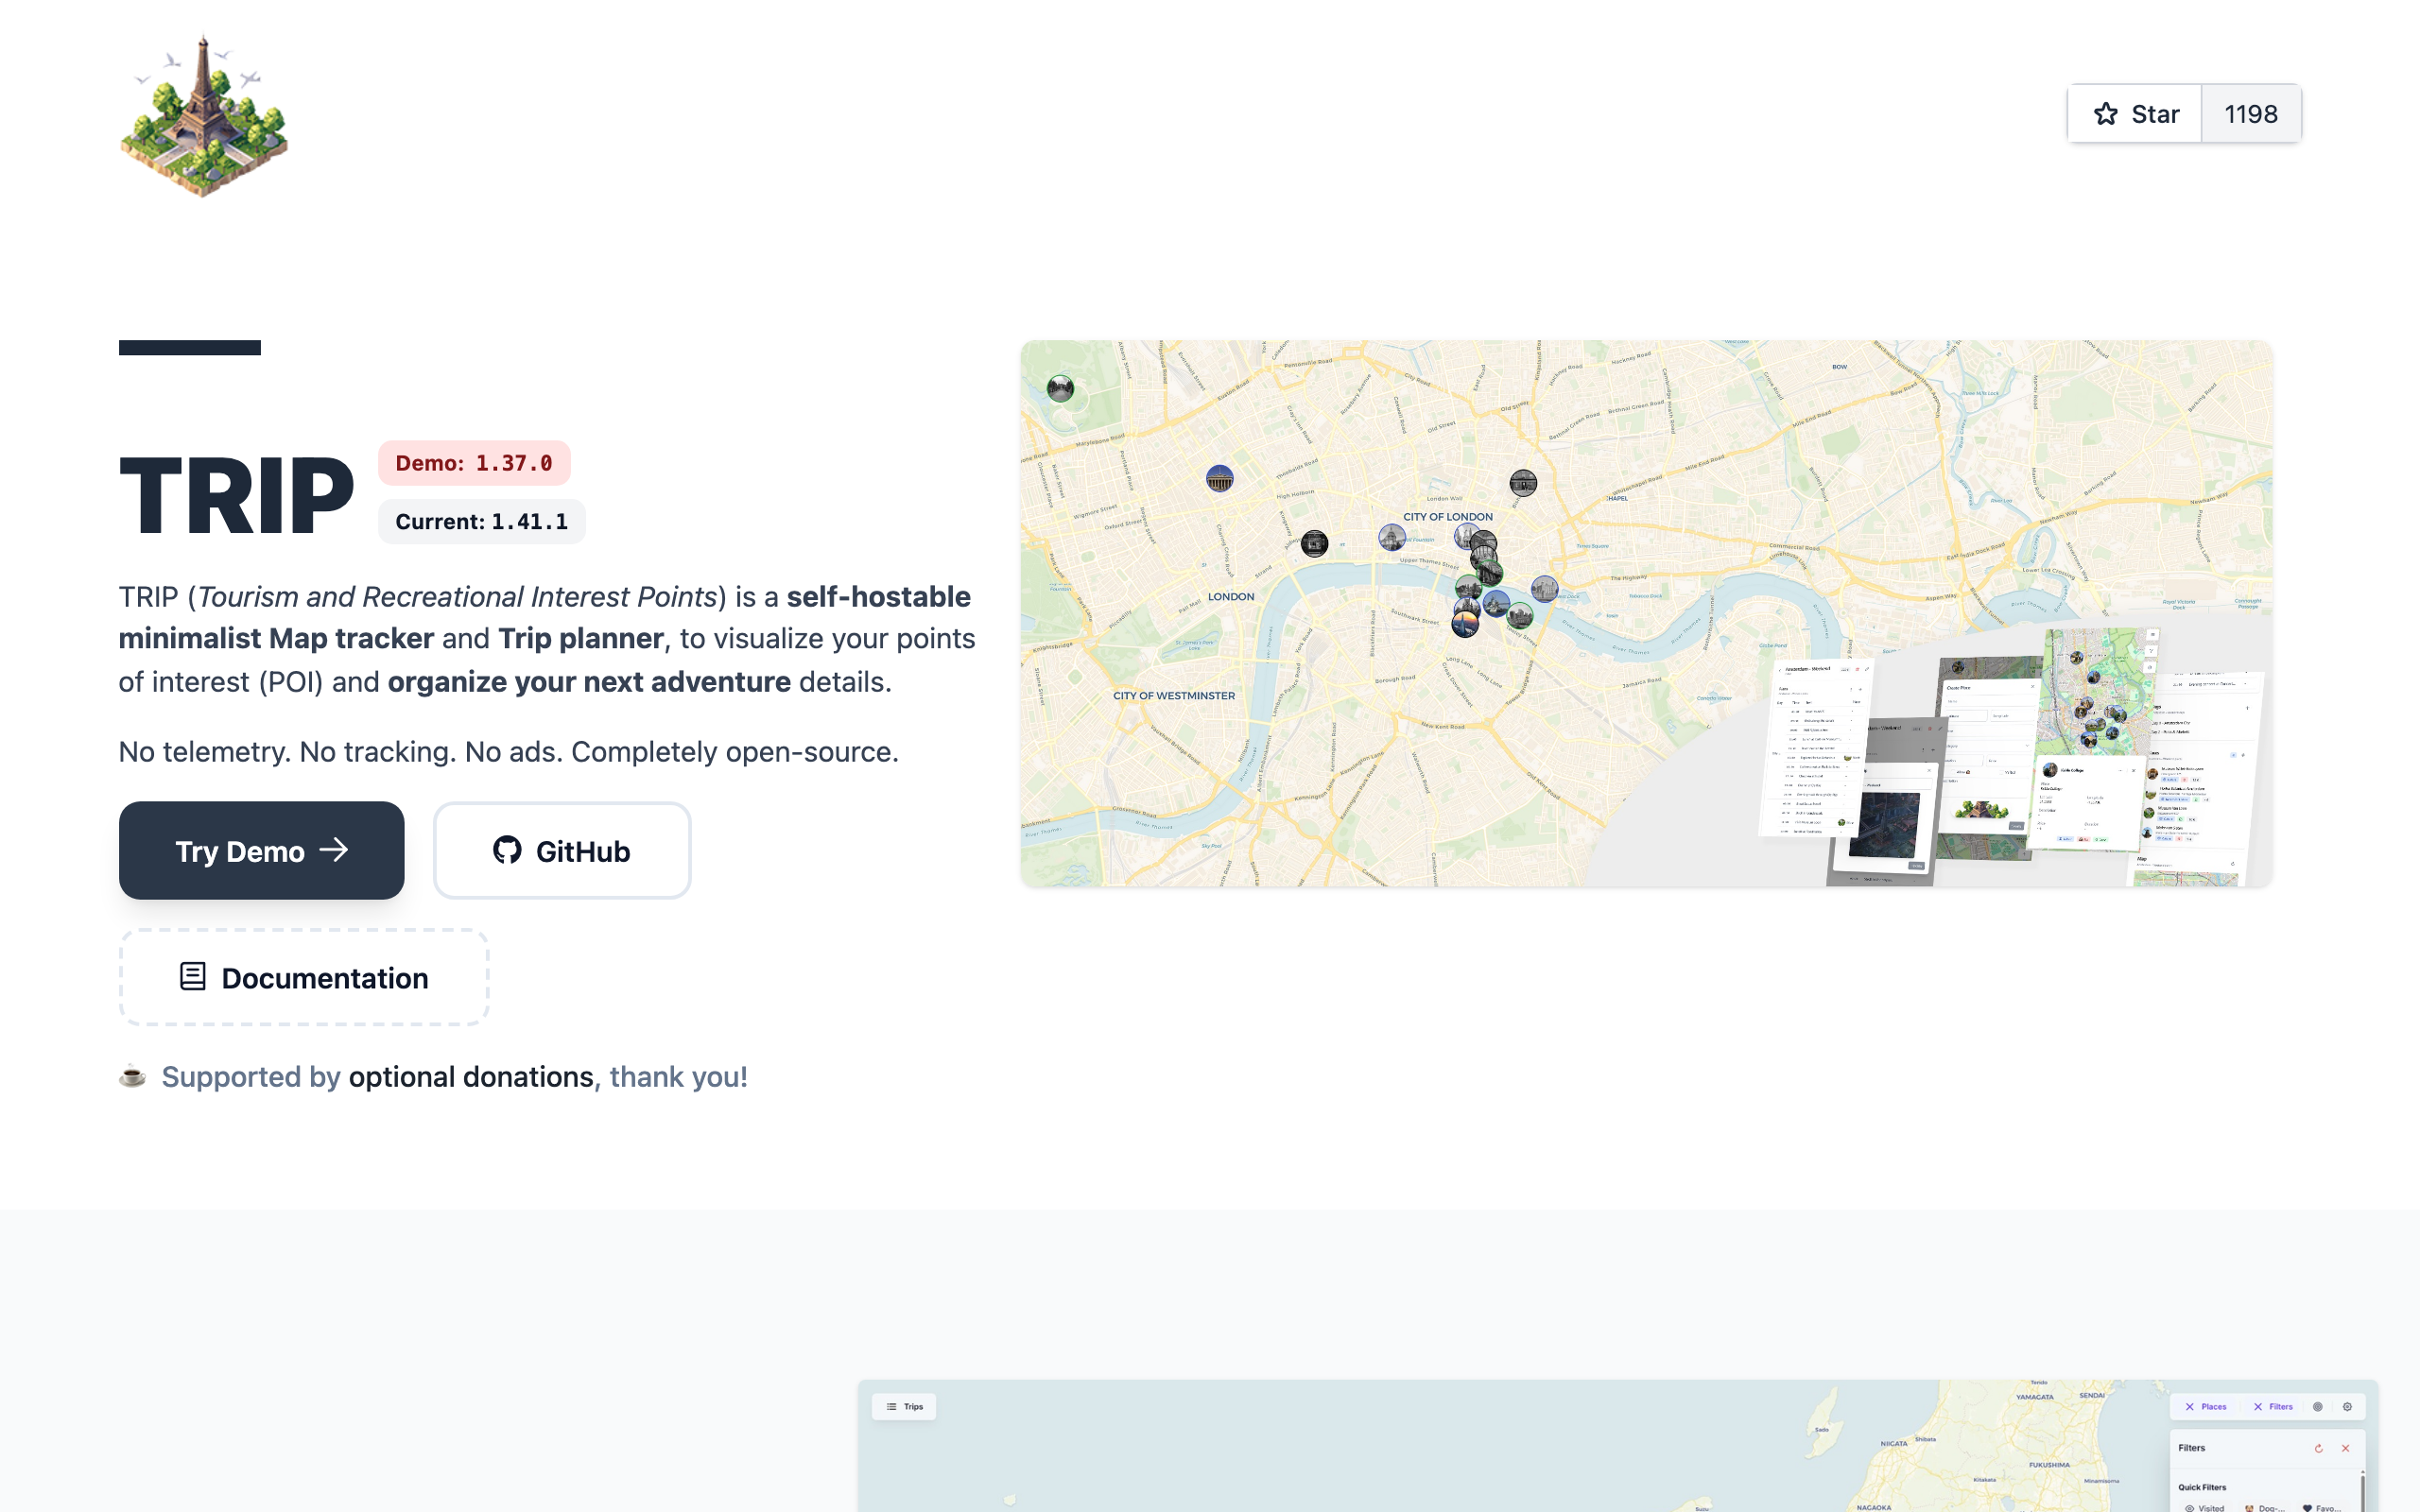
Task: Follow the optional donations link
Action: [x=471, y=1077]
